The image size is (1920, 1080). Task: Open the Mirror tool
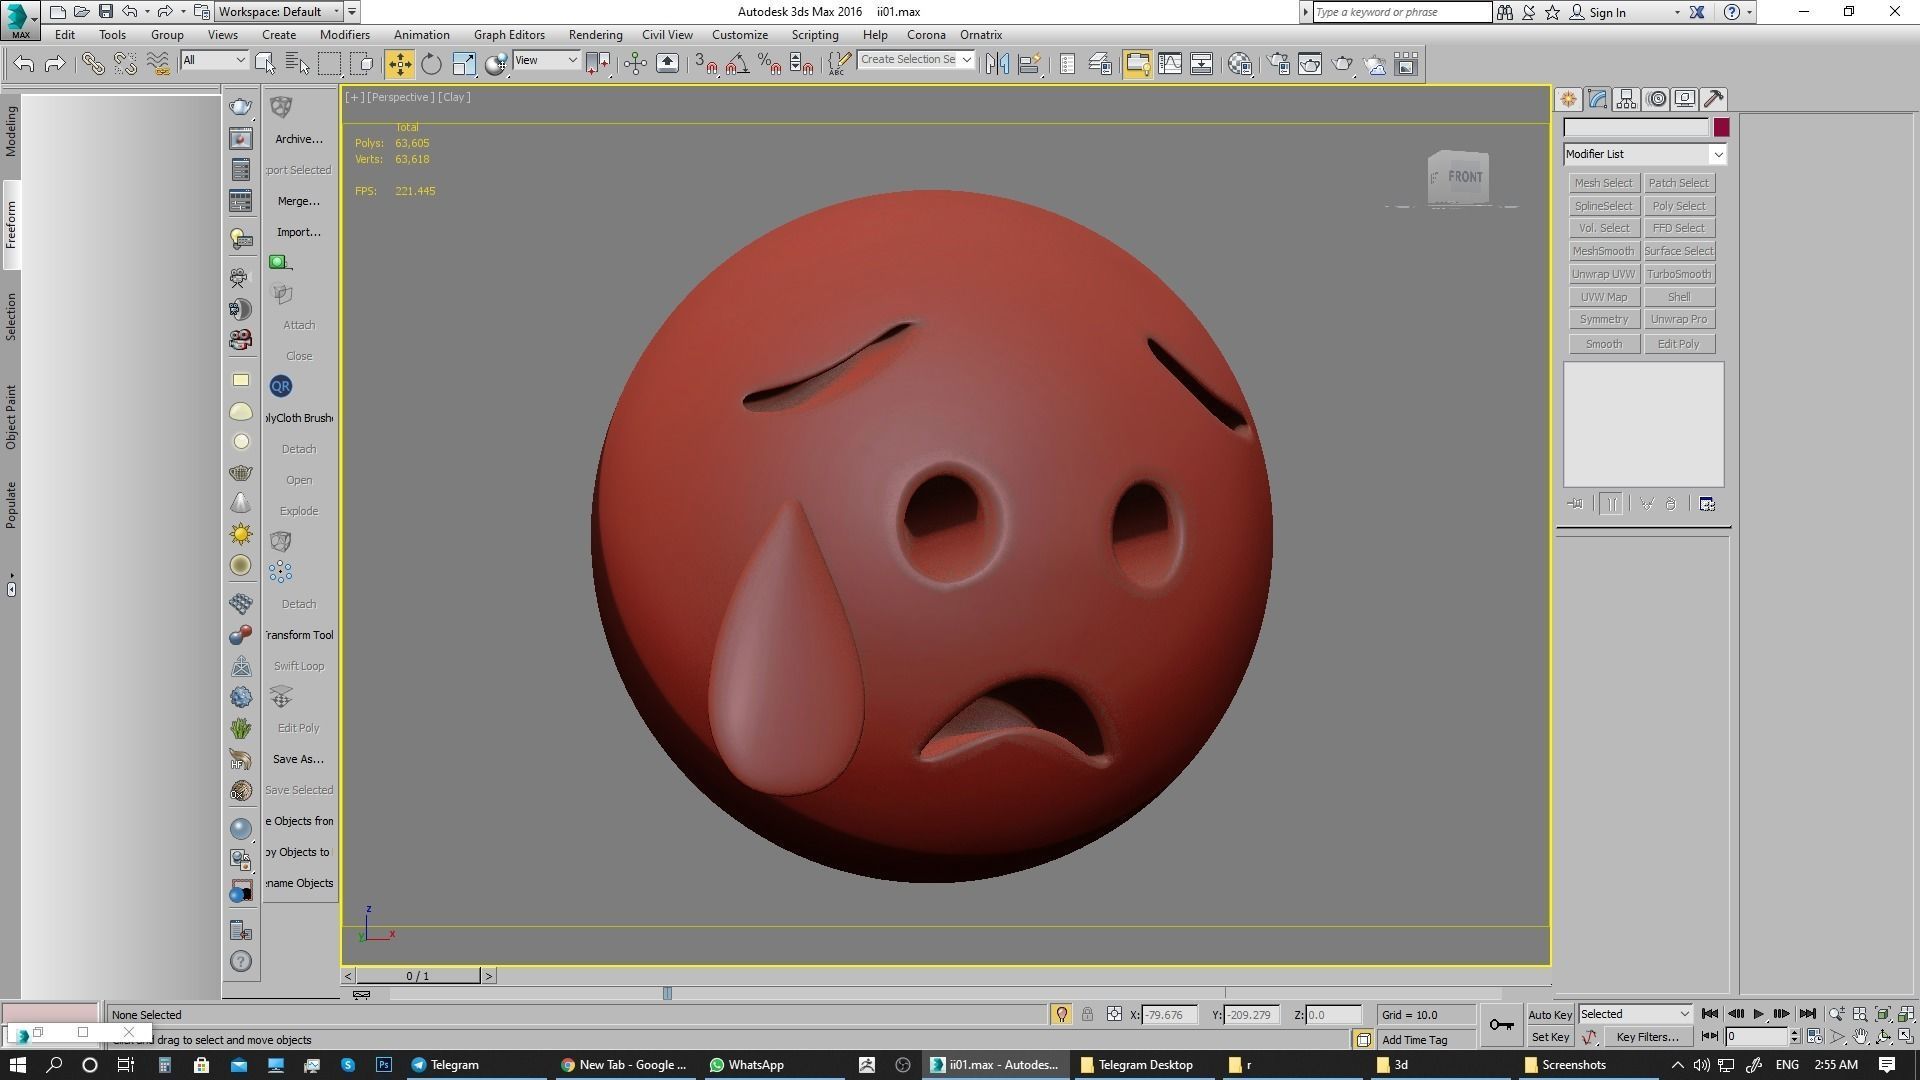tap(996, 64)
